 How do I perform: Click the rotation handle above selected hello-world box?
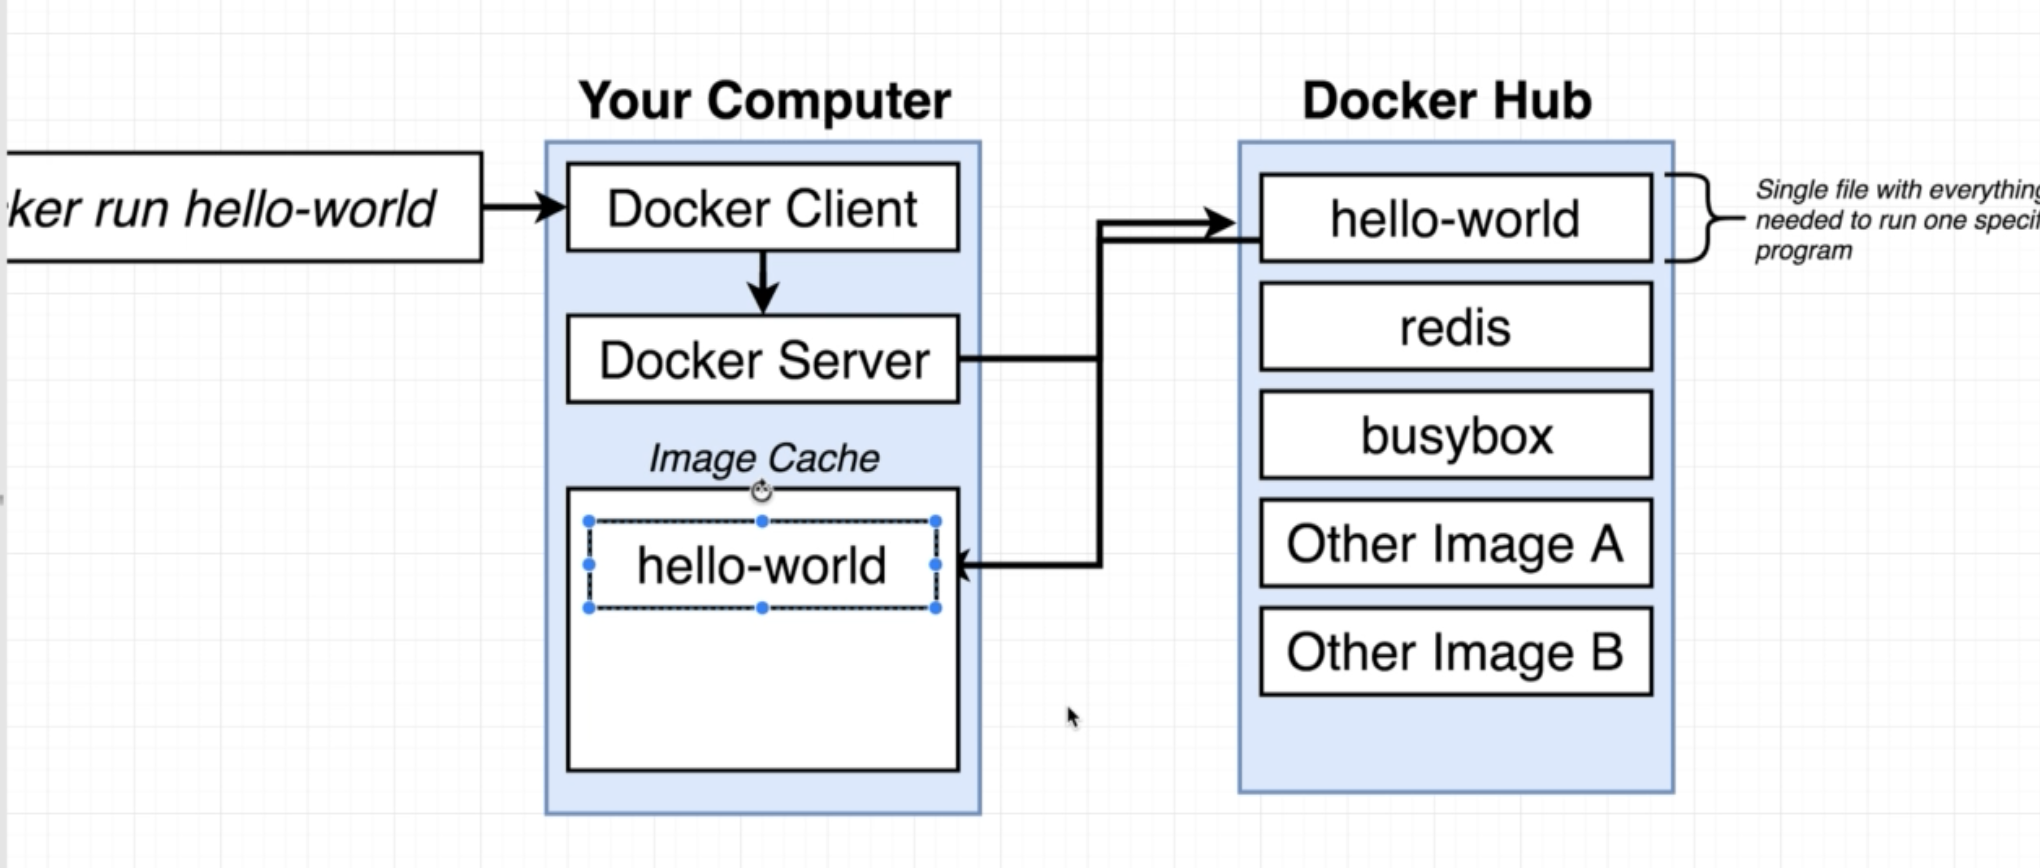(x=762, y=491)
